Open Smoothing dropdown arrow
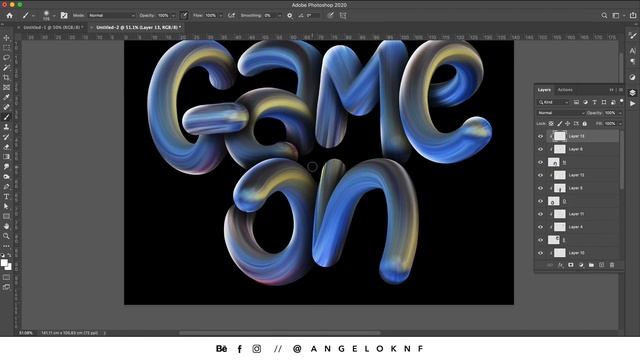The height and width of the screenshot is (360, 640). point(279,16)
